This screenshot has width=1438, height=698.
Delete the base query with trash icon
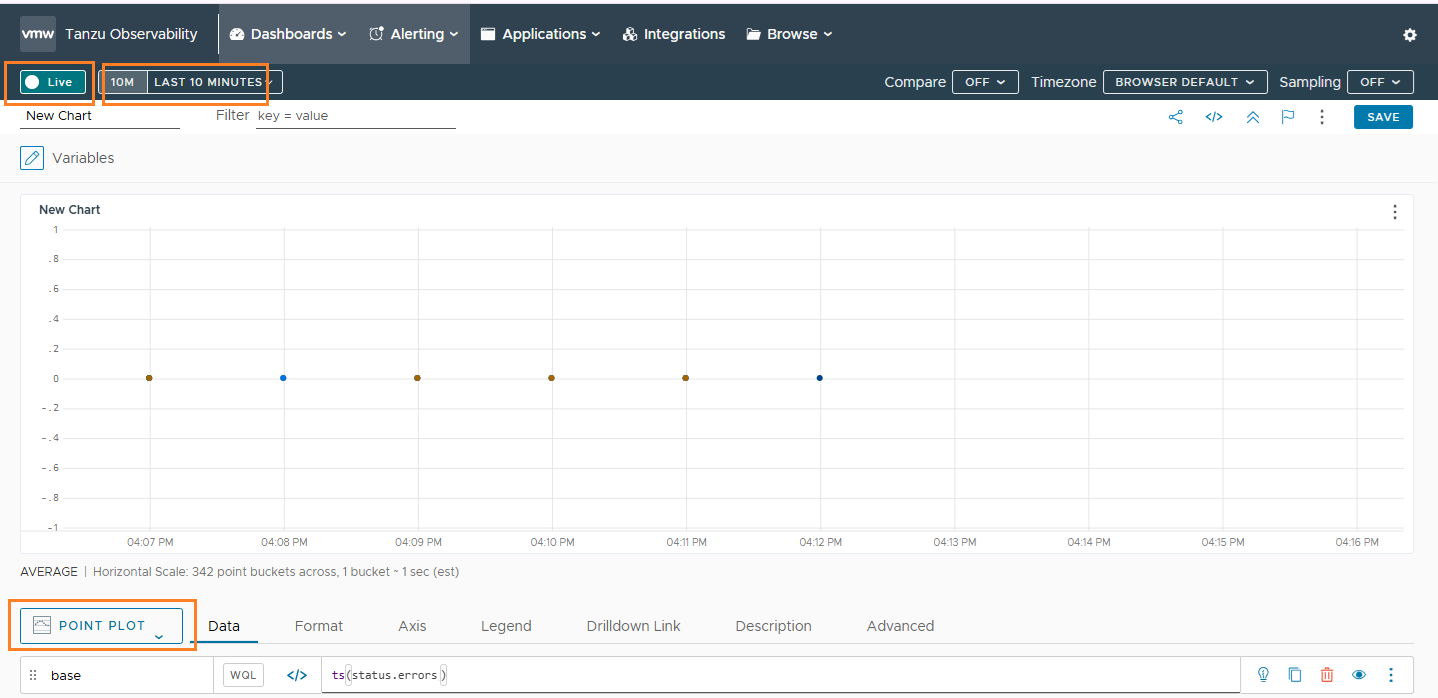click(1327, 675)
